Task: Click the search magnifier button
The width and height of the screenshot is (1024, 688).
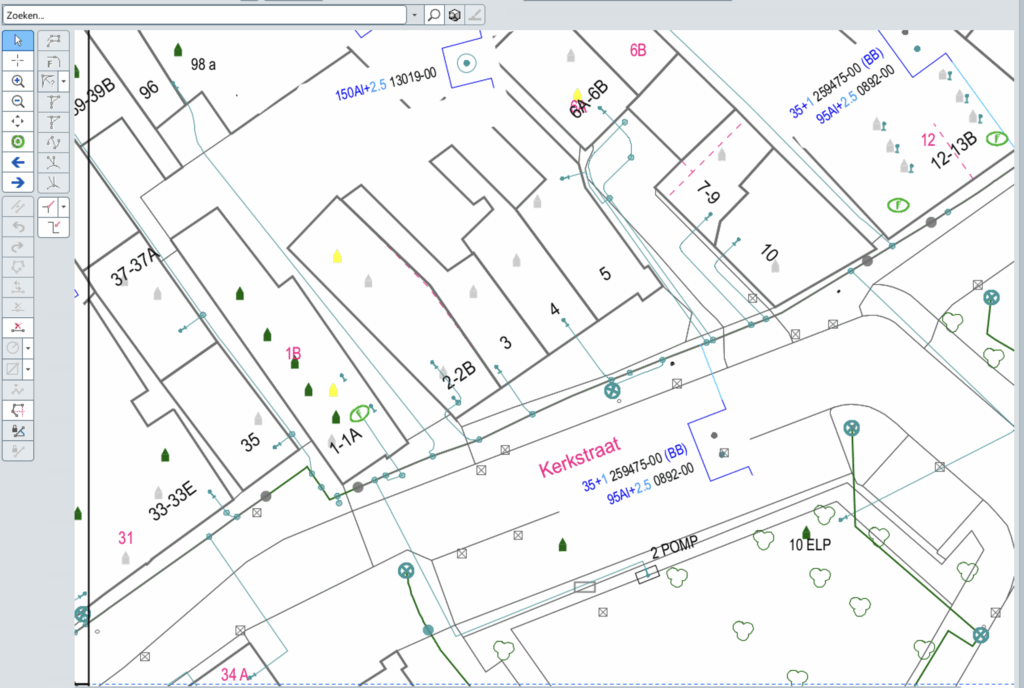Action: click(434, 14)
